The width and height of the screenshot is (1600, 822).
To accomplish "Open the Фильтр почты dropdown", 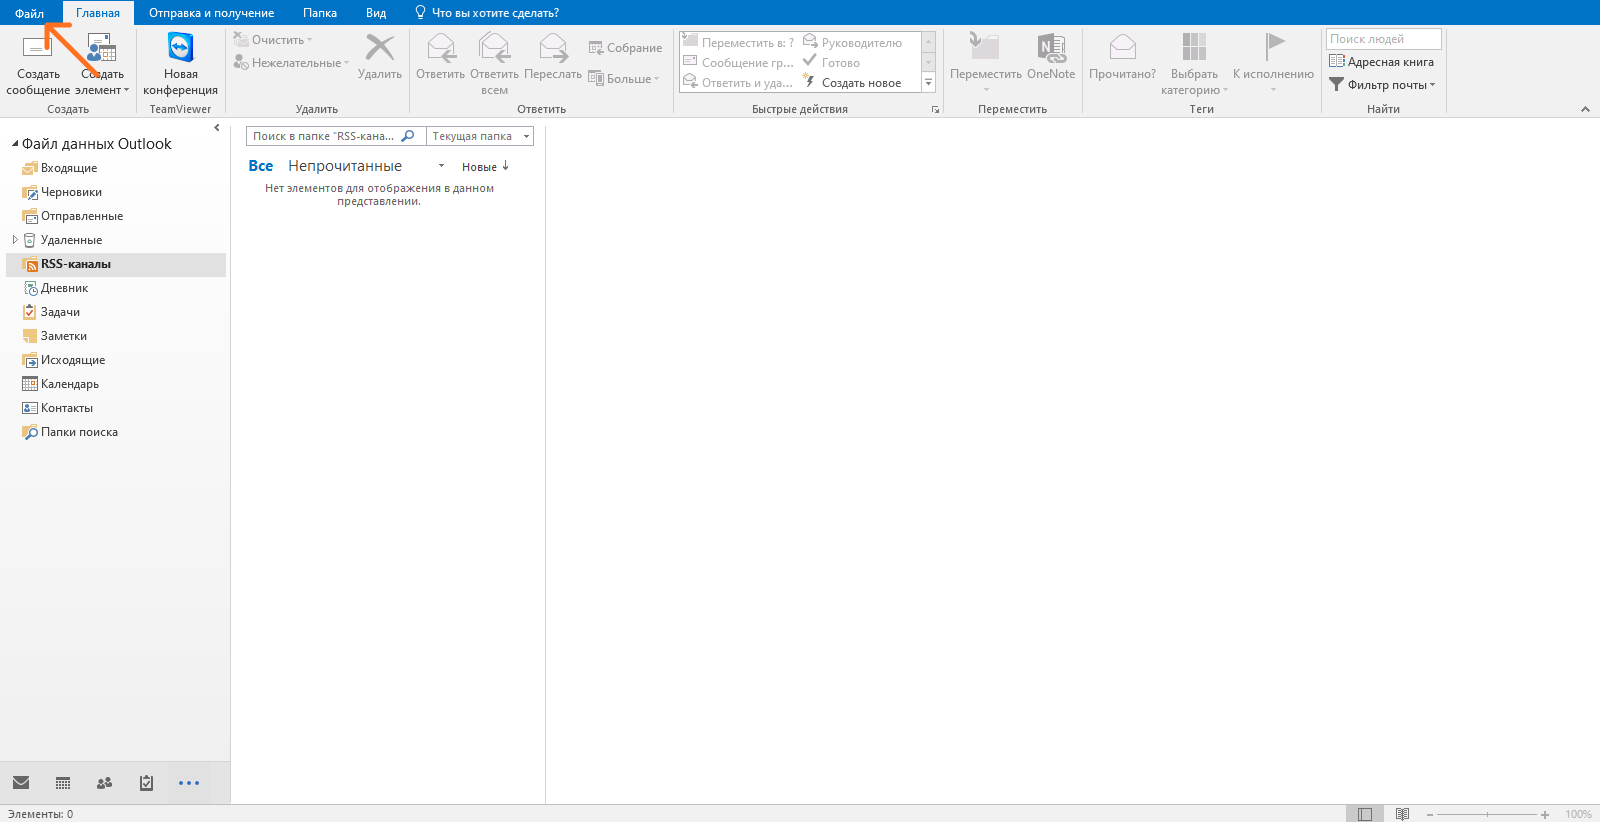I will click(x=1382, y=85).
